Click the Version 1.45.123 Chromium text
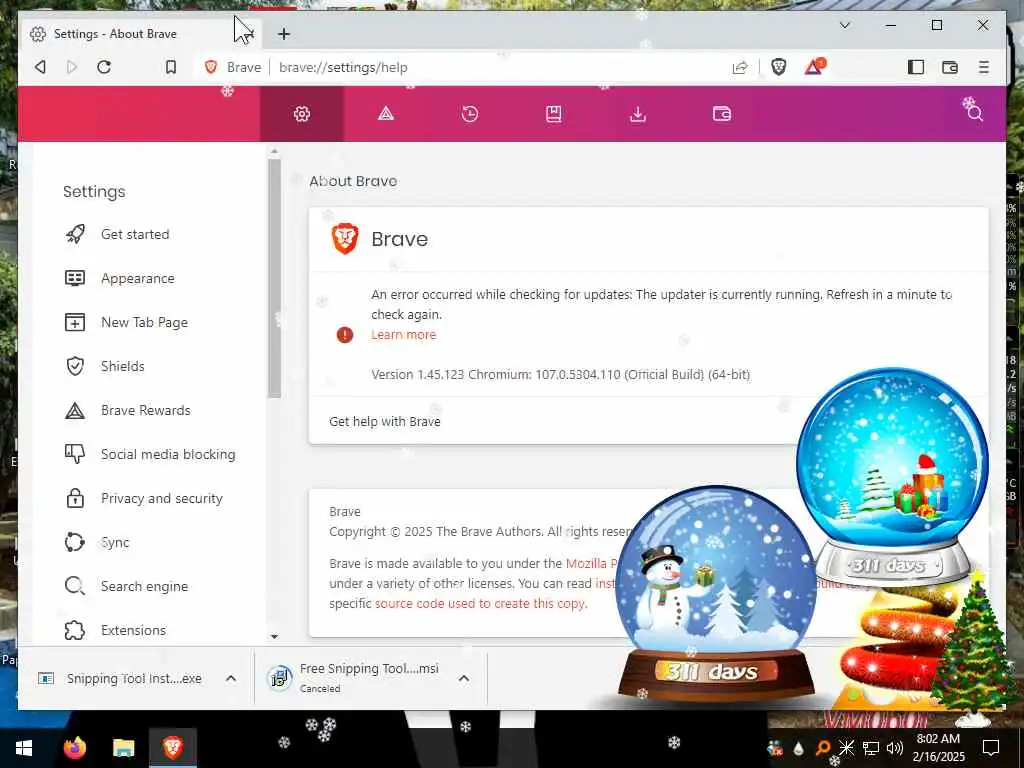The image size is (1024, 768). point(560,375)
